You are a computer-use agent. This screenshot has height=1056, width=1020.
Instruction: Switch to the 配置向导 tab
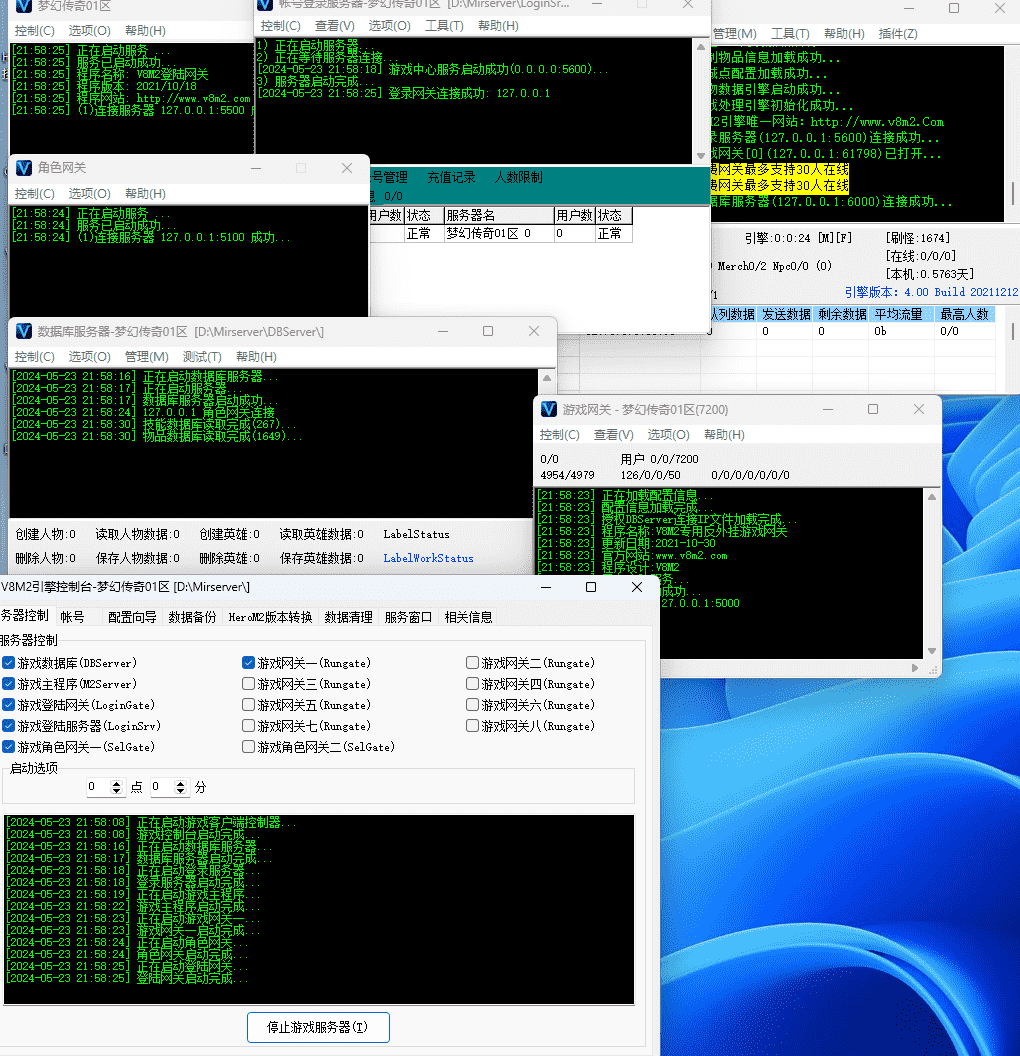(132, 617)
